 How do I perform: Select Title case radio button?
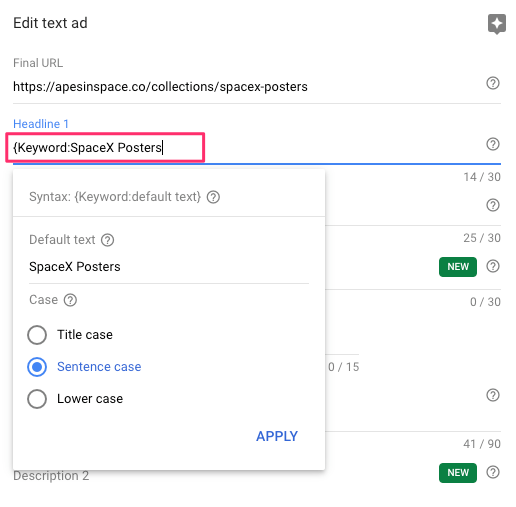pos(37,335)
